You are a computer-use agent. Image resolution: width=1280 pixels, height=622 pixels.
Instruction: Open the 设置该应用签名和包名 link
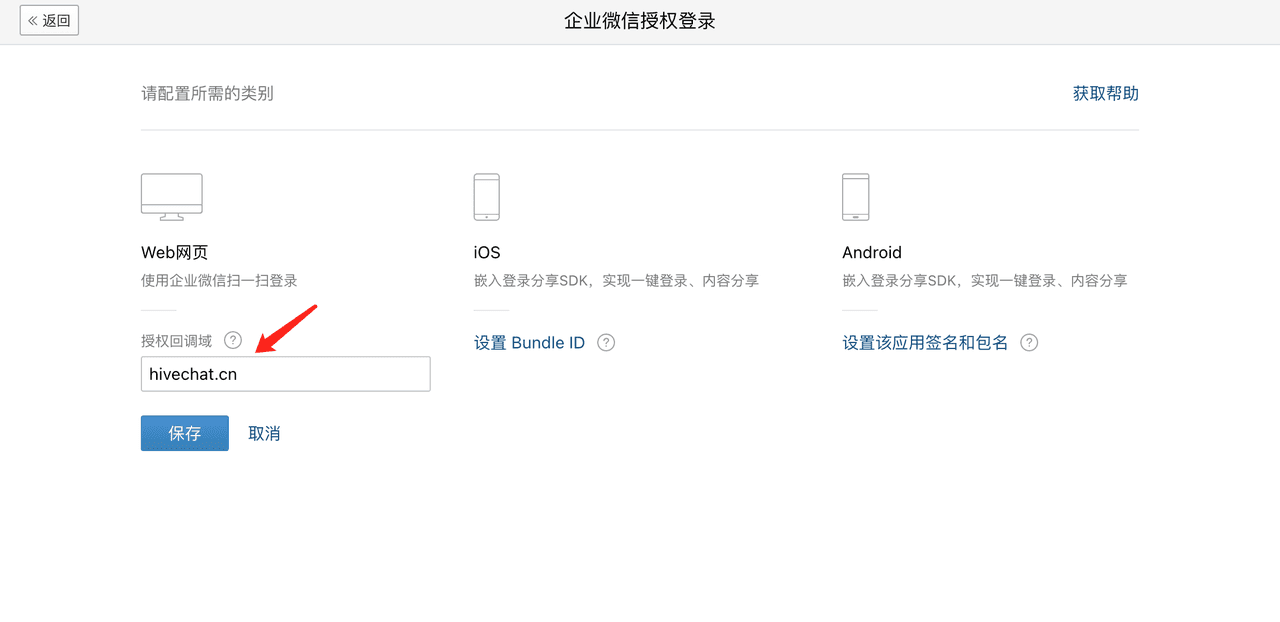tap(925, 343)
